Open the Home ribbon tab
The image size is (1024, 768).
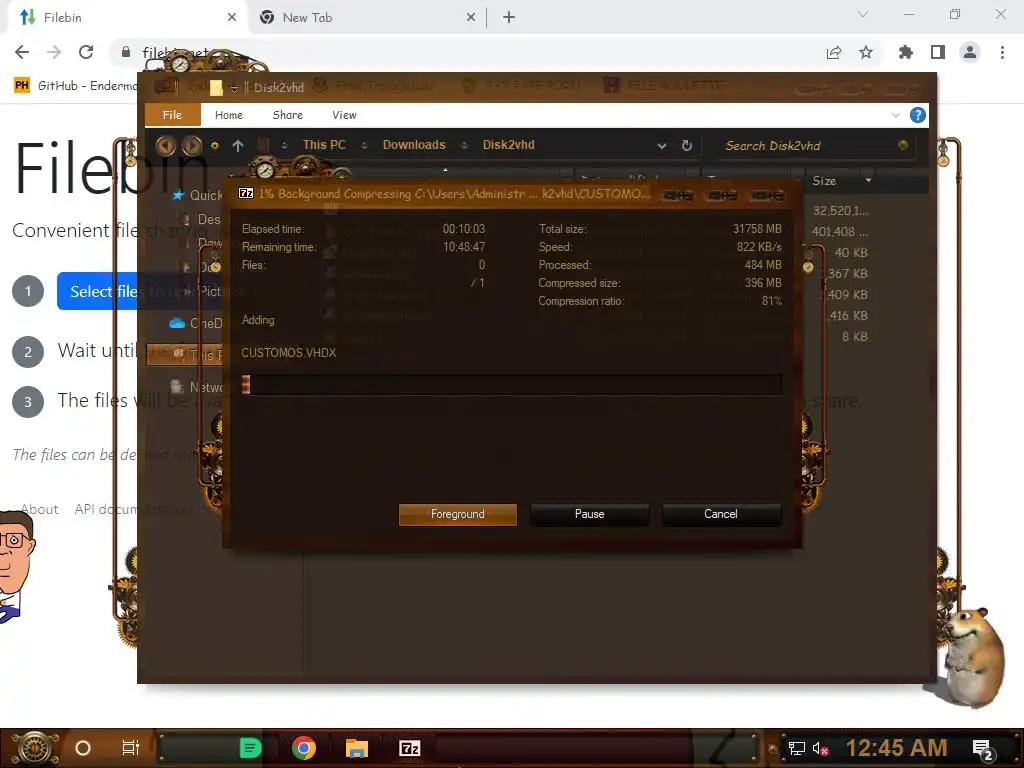229,115
